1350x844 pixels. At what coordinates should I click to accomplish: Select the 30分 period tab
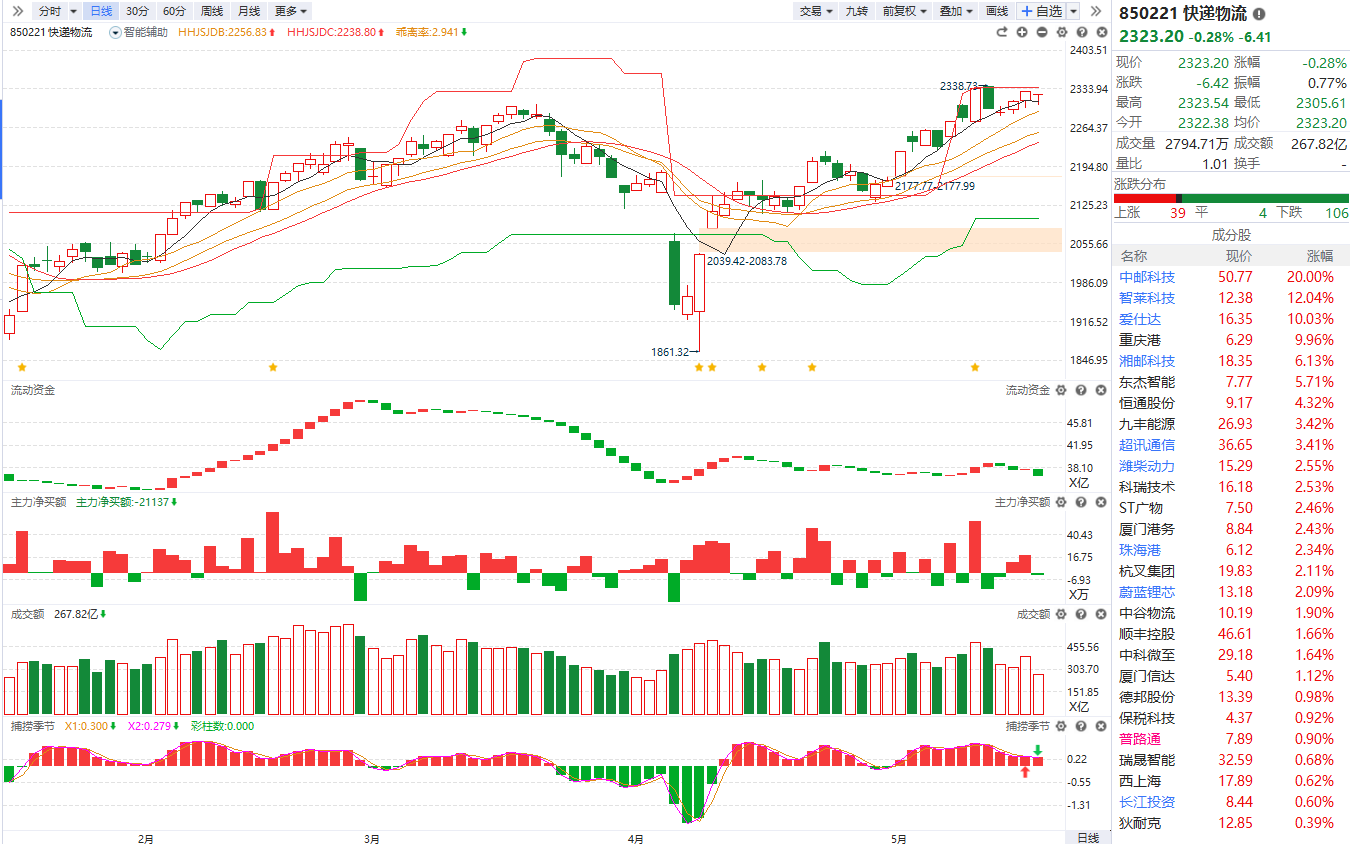[137, 11]
